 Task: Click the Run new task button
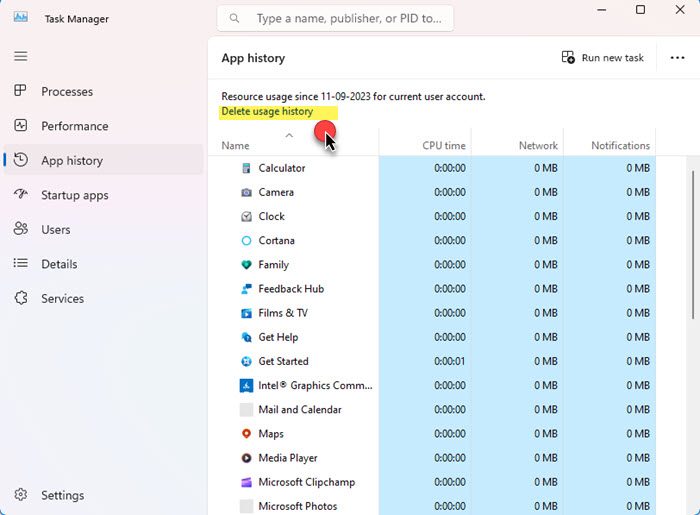tap(603, 58)
